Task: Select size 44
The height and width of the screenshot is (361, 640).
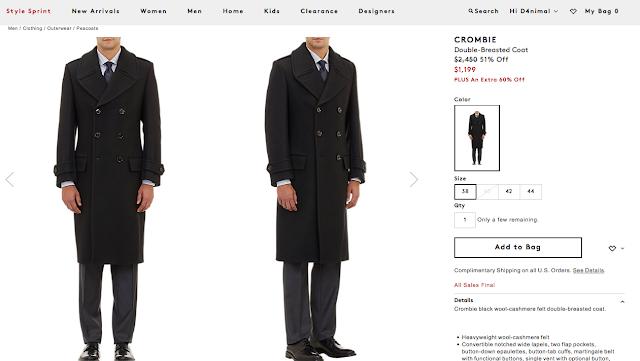Action: click(x=531, y=192)
